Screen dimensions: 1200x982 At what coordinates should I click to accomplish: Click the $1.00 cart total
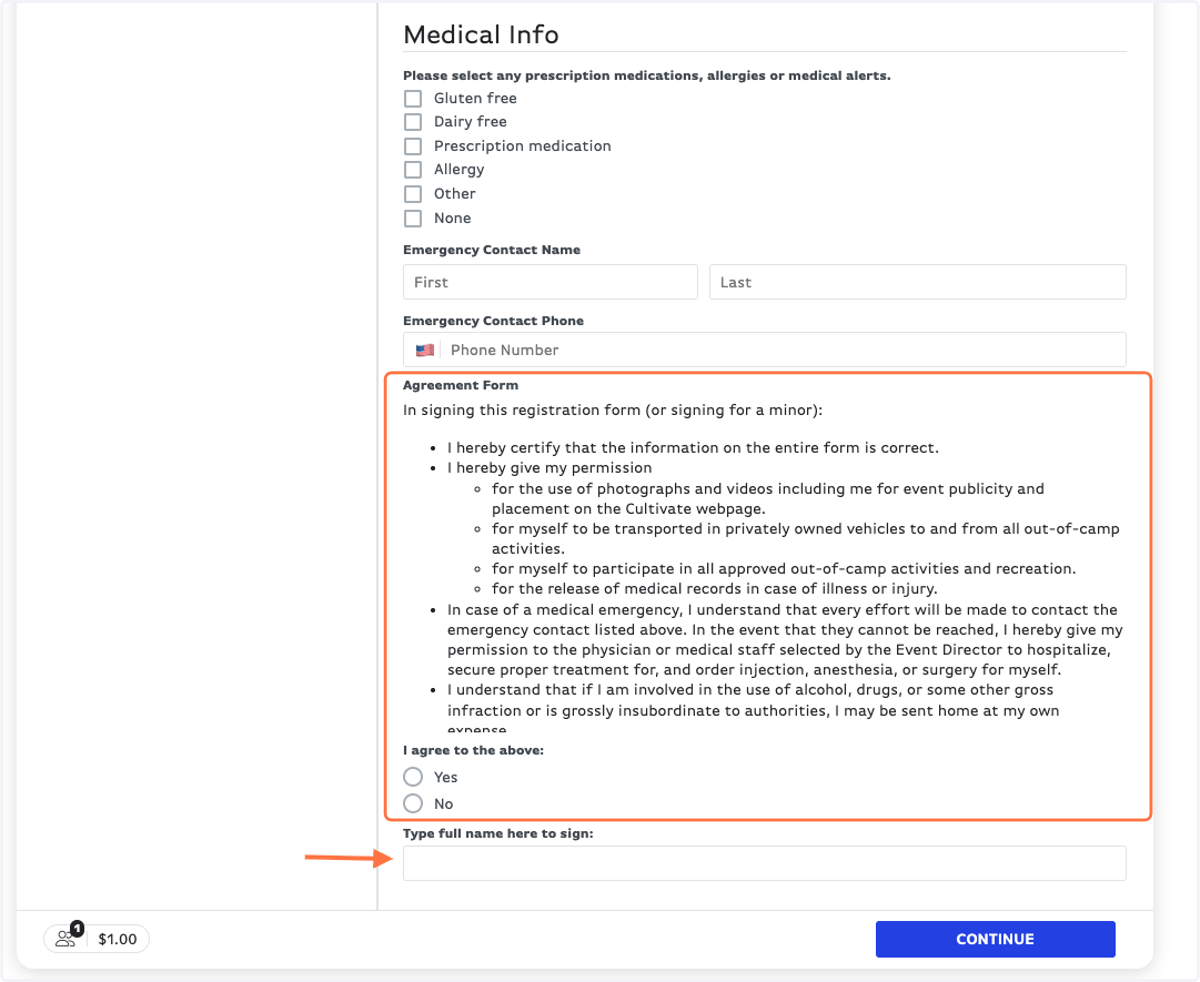point(118,939)
